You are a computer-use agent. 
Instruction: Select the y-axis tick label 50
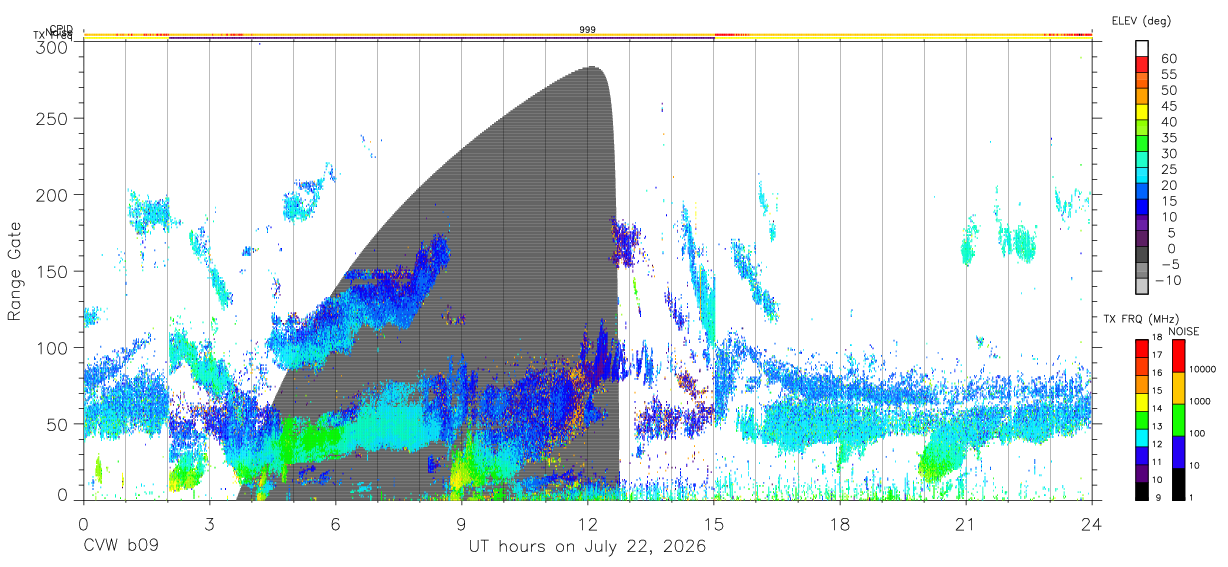tap(58, 423)
